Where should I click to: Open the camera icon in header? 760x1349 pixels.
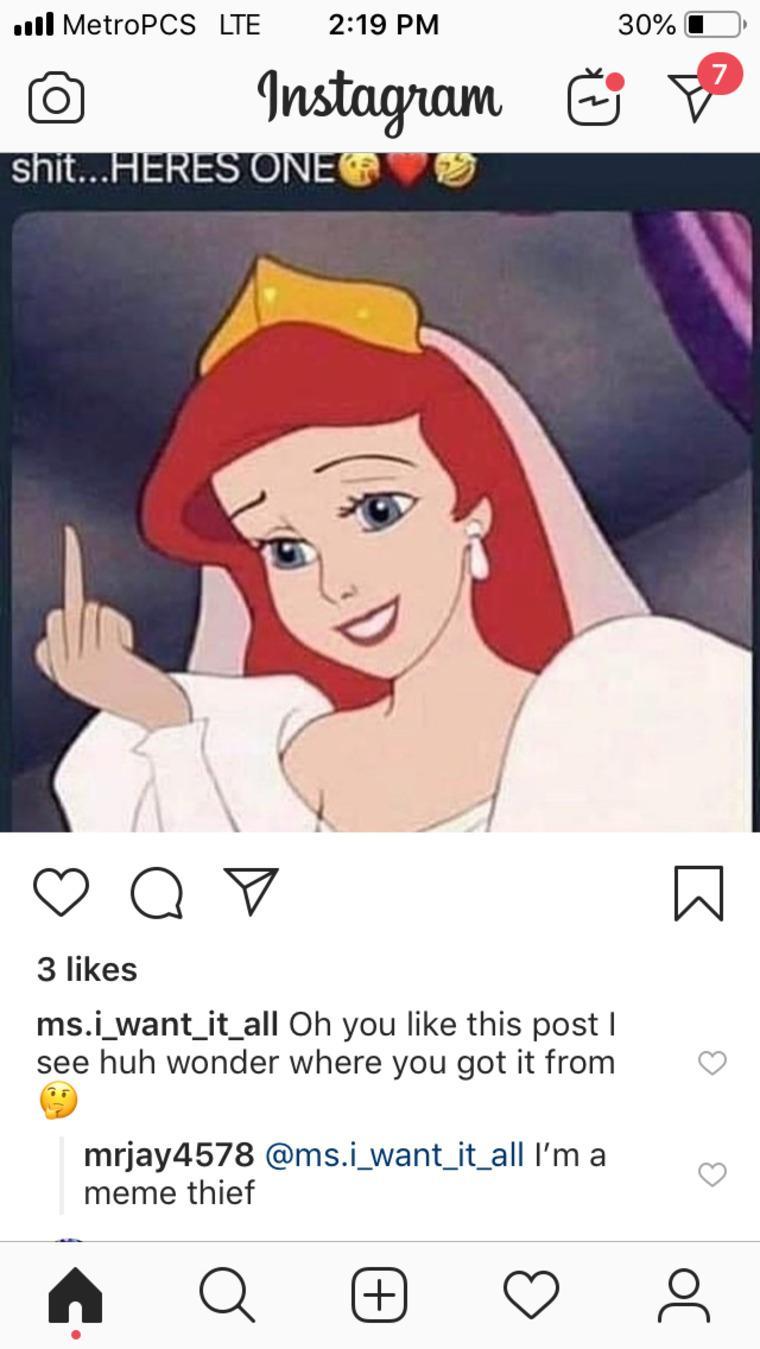point(56,98)
